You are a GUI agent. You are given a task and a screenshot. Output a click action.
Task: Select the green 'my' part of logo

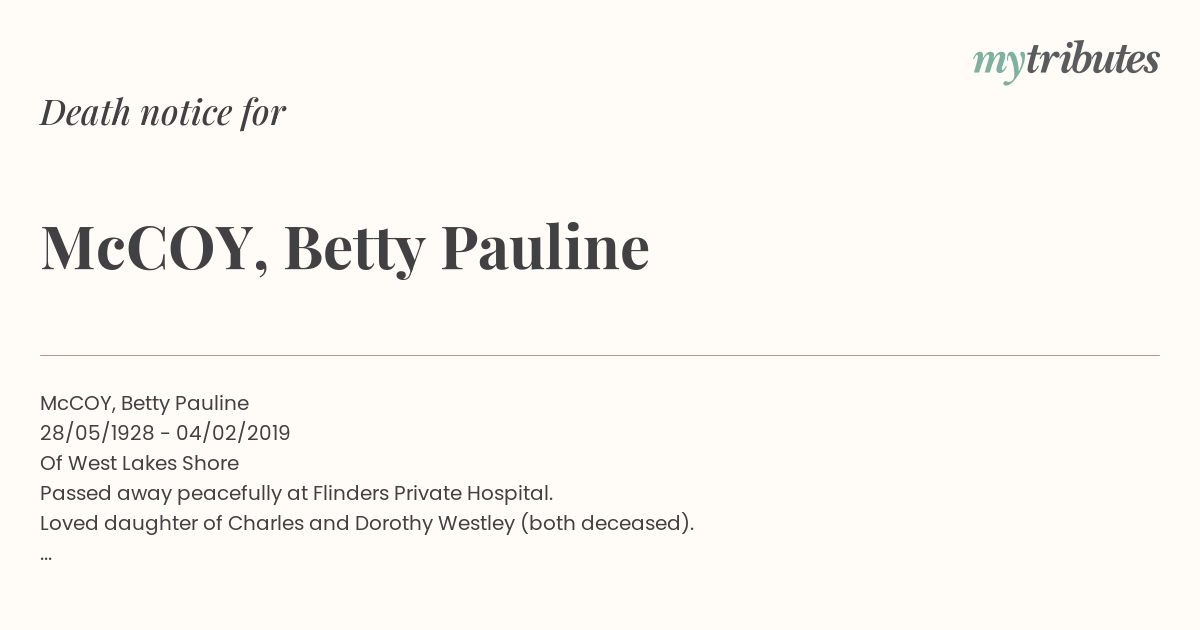pyautogui.click(x=999, y=65)
